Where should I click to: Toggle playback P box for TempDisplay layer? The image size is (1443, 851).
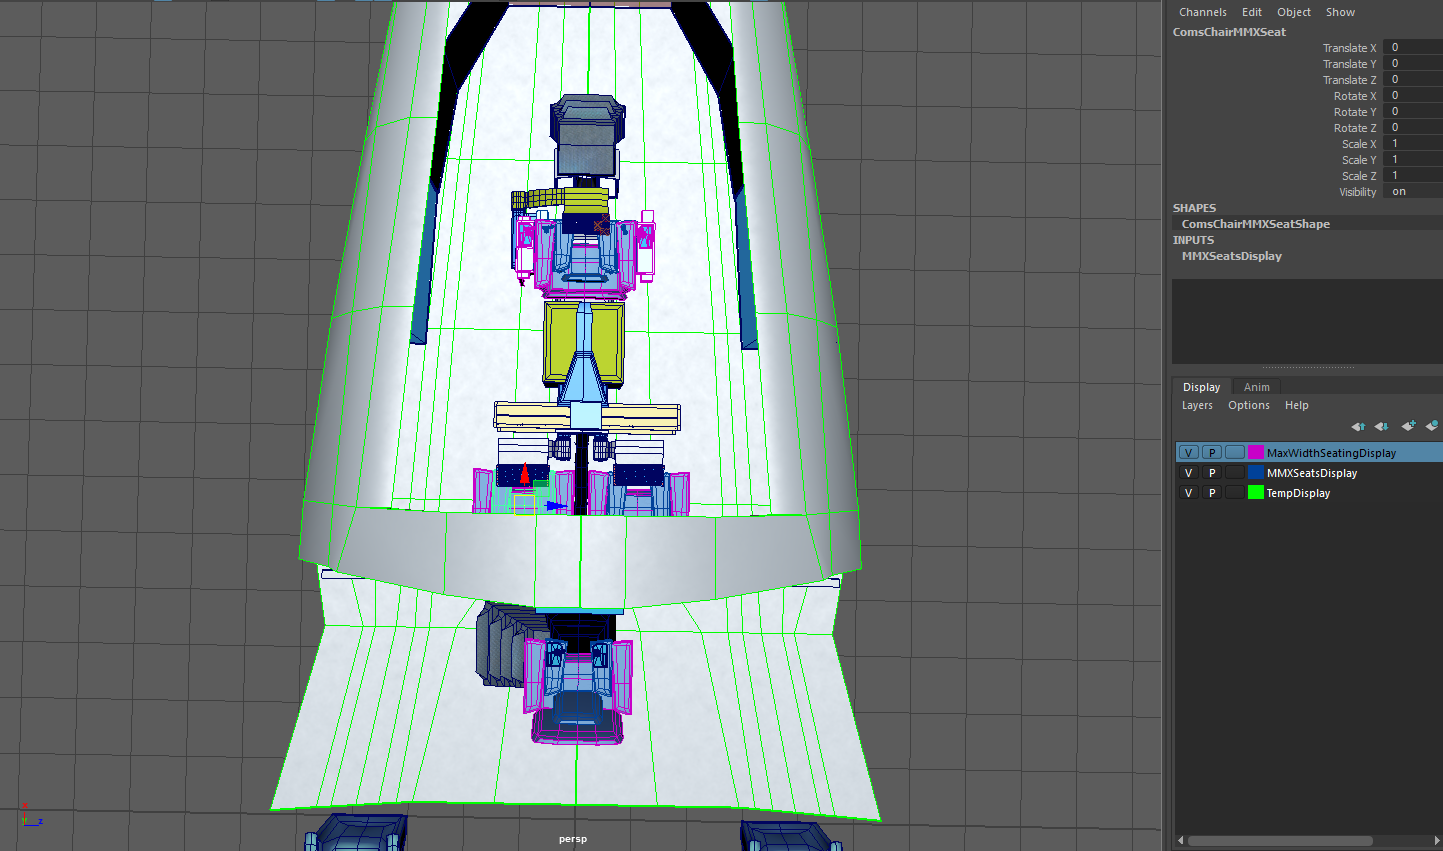click(x=1212, y=493)
